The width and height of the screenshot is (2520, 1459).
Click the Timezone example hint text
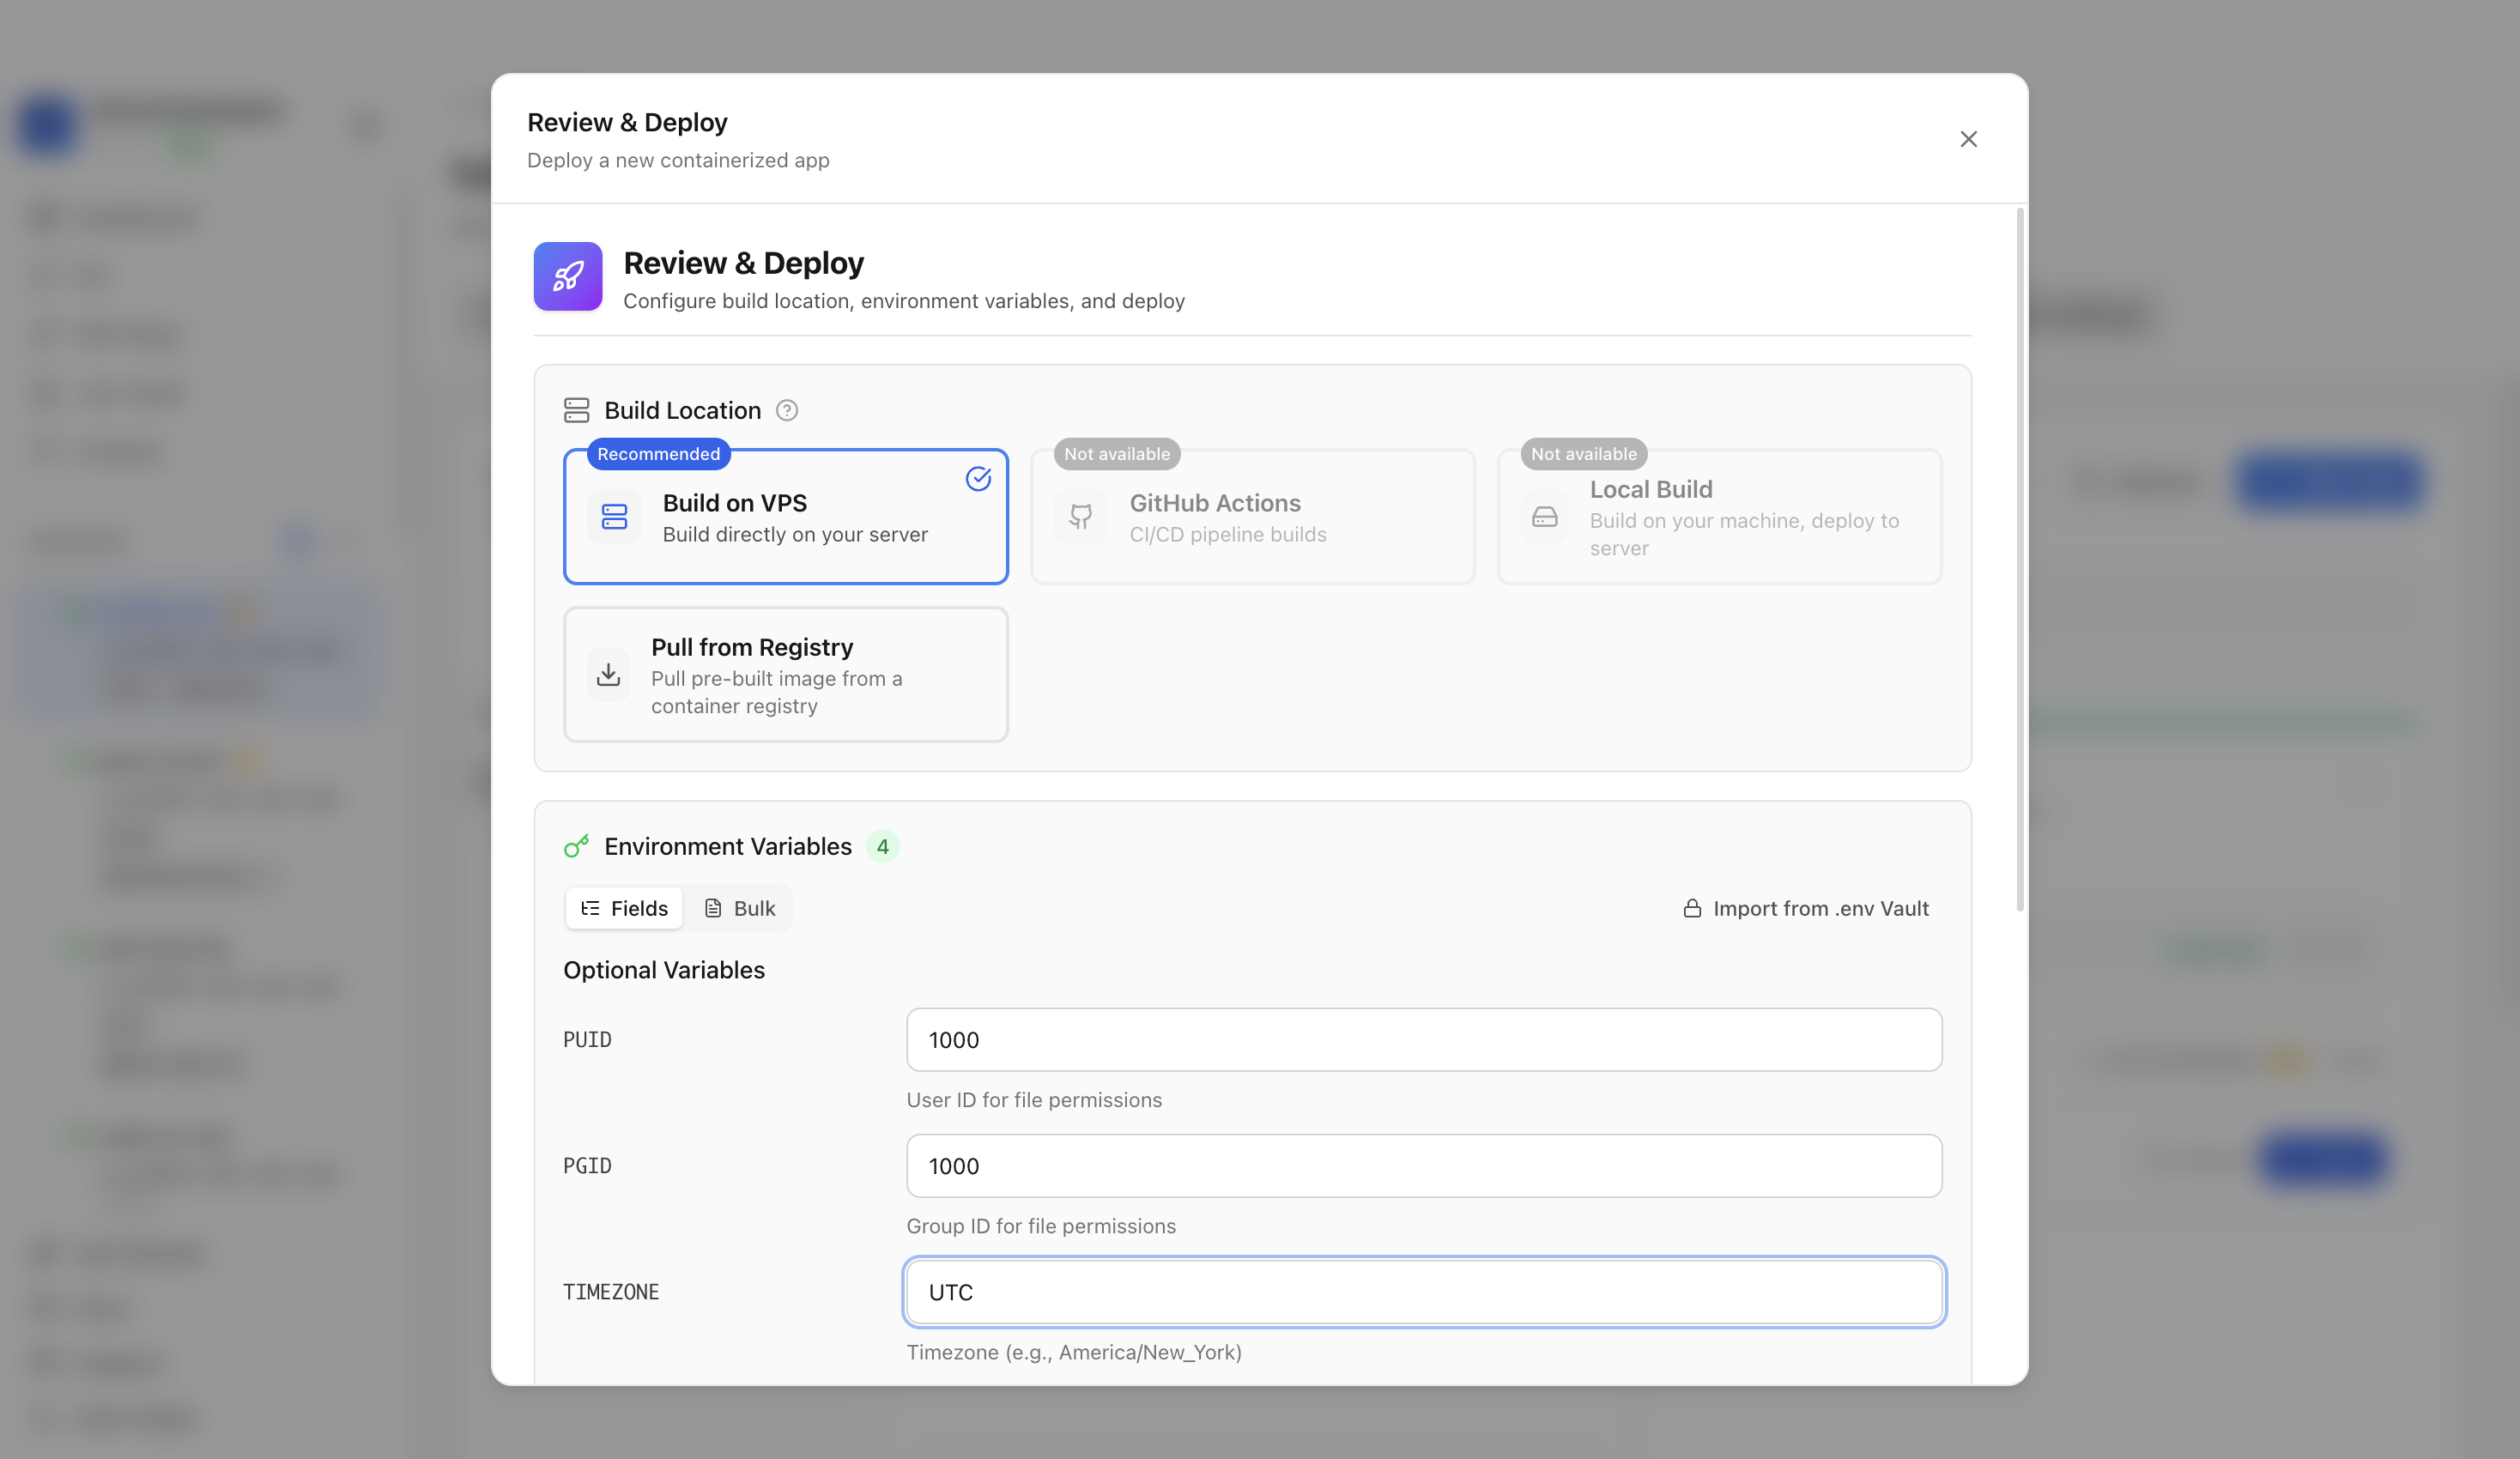[x=1074, y=1352]
